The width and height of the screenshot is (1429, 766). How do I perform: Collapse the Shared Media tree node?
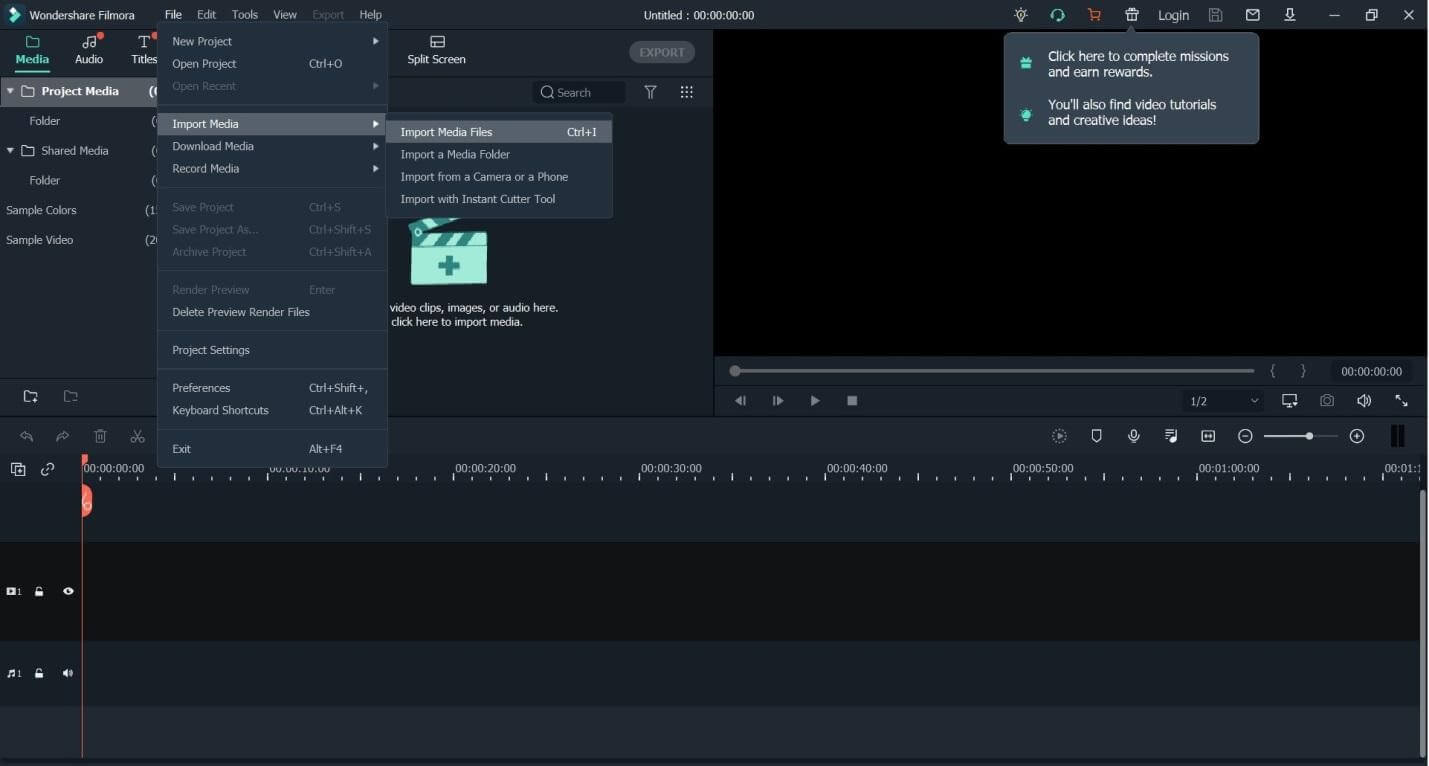click(10, 151)
